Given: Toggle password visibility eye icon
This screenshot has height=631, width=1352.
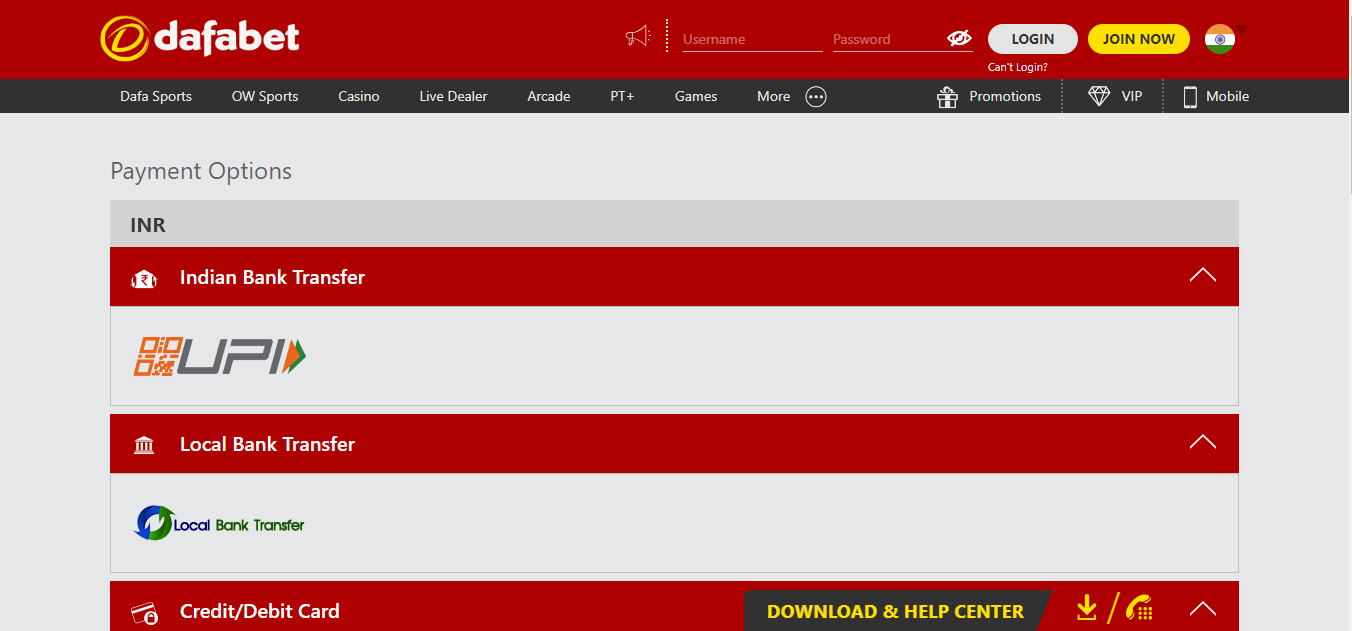Looking at the screenshot, I should 959,39.
